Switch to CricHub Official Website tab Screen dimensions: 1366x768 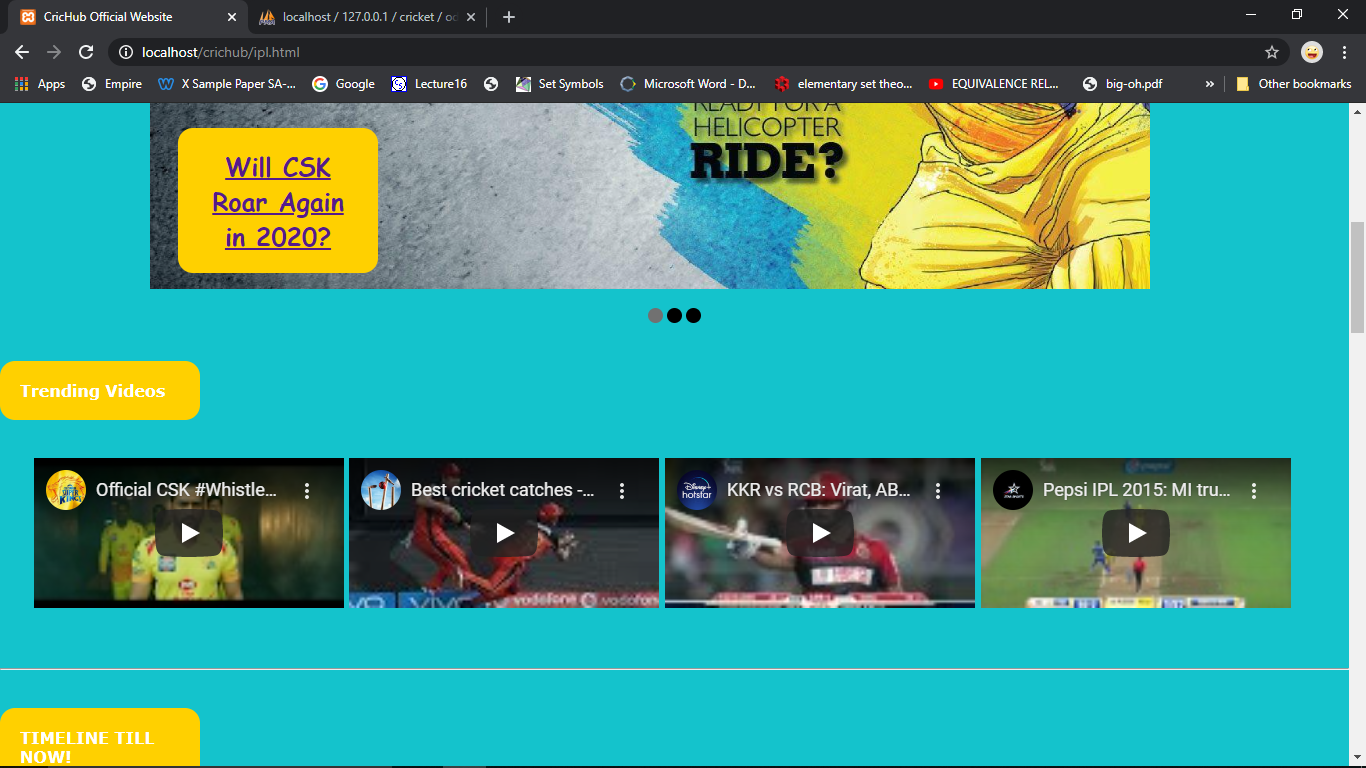coord(128,17)
